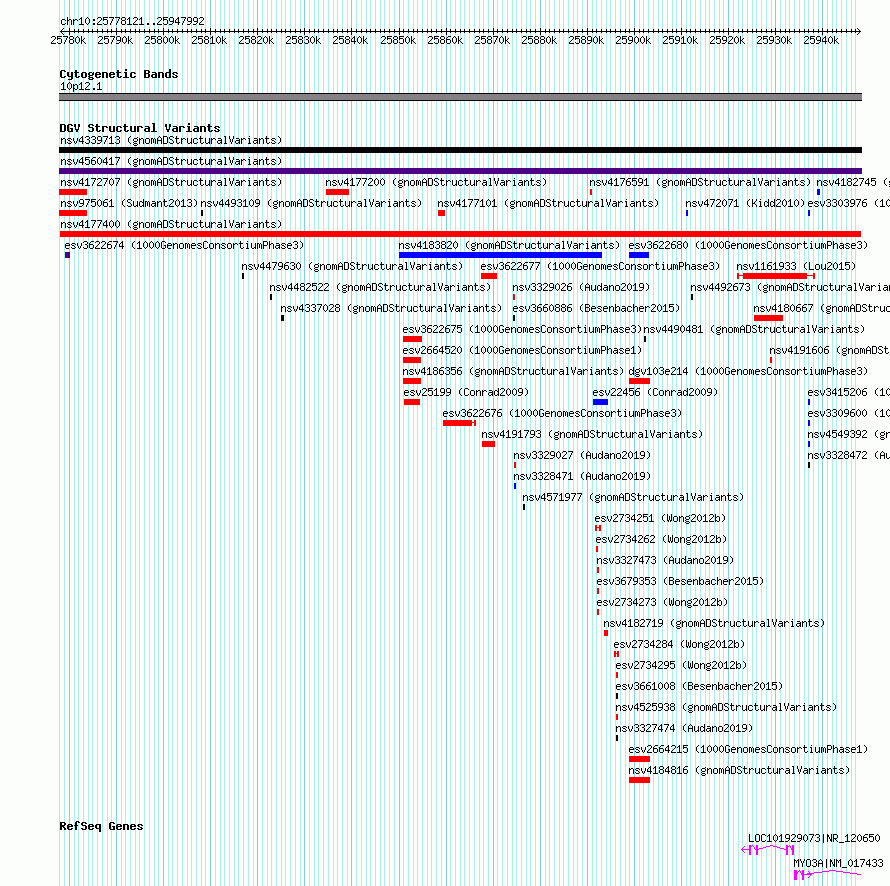Click esv2734295 (Wong2012b) label
Image resolution: width=890 pixels, height=886 pixels.
681,665
